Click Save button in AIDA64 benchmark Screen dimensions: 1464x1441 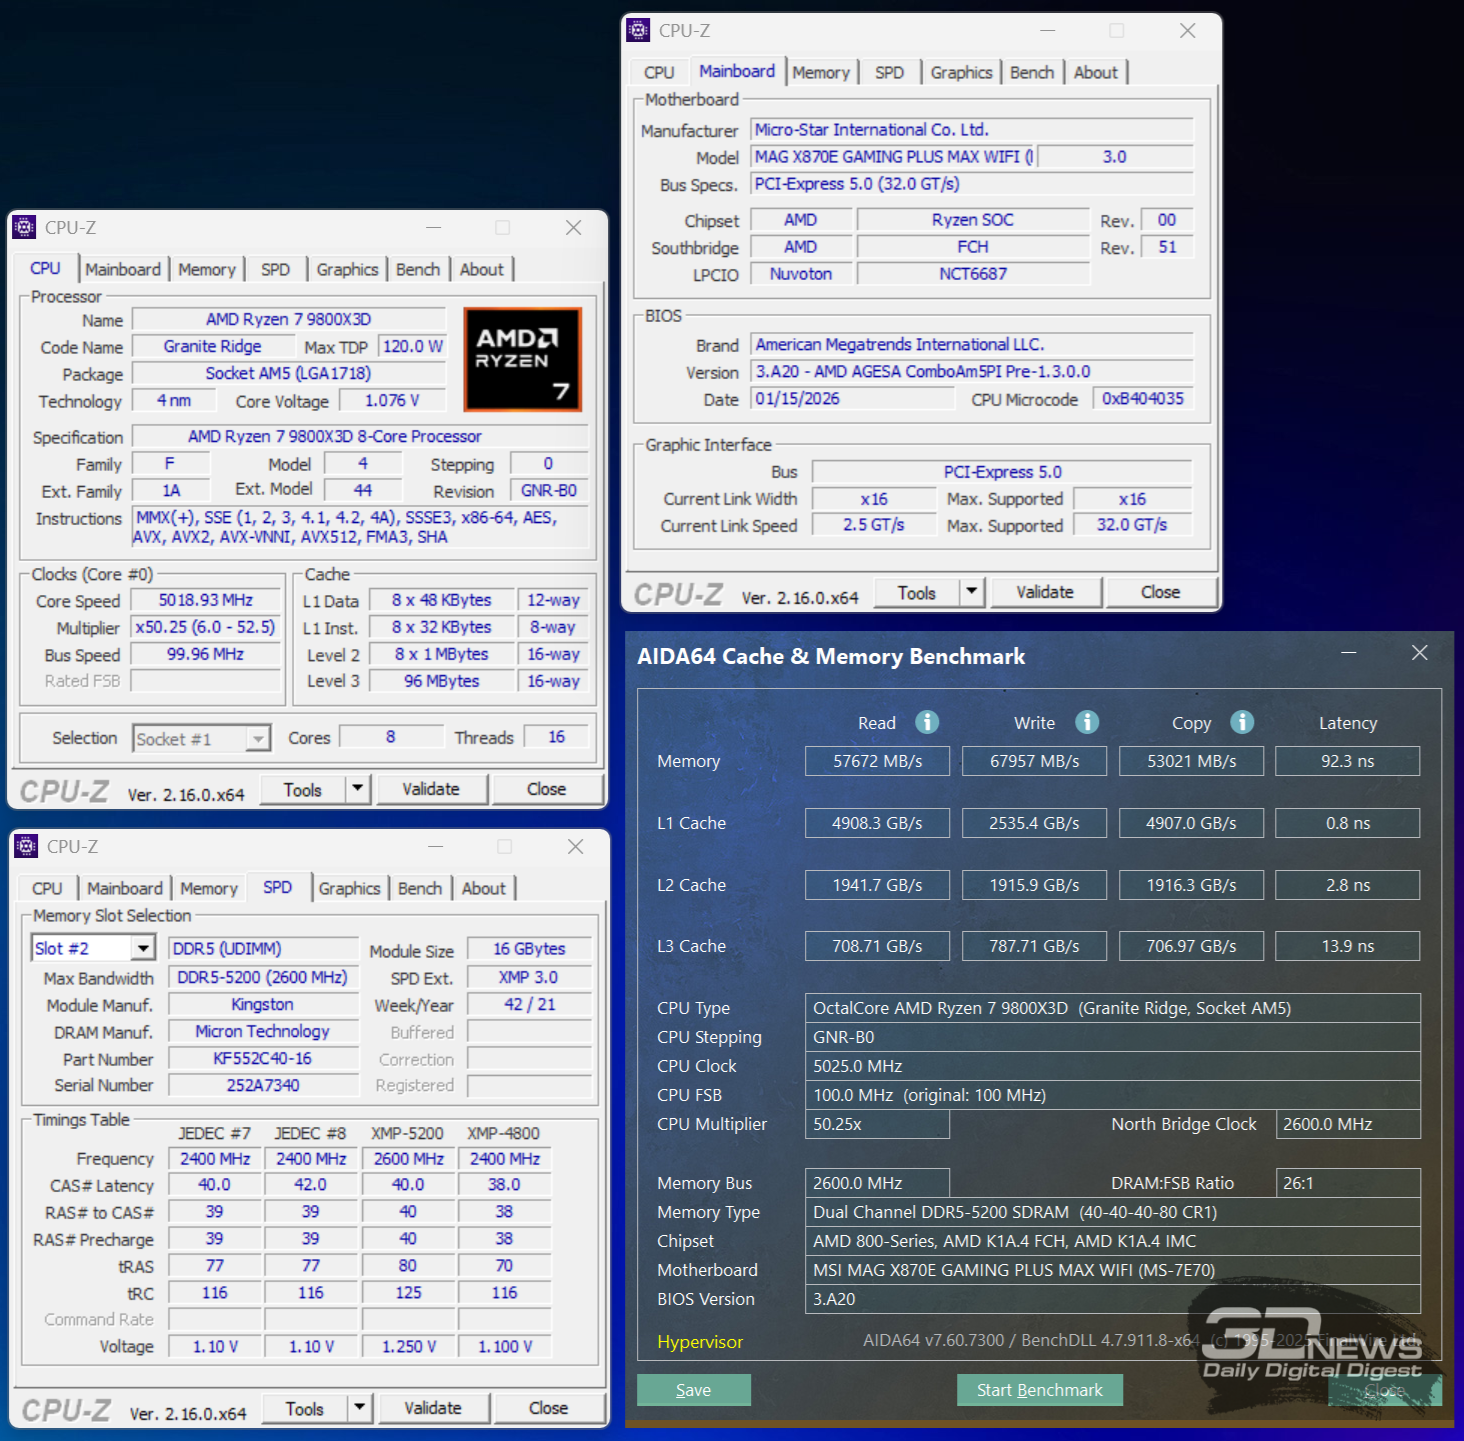point(693,1390)
